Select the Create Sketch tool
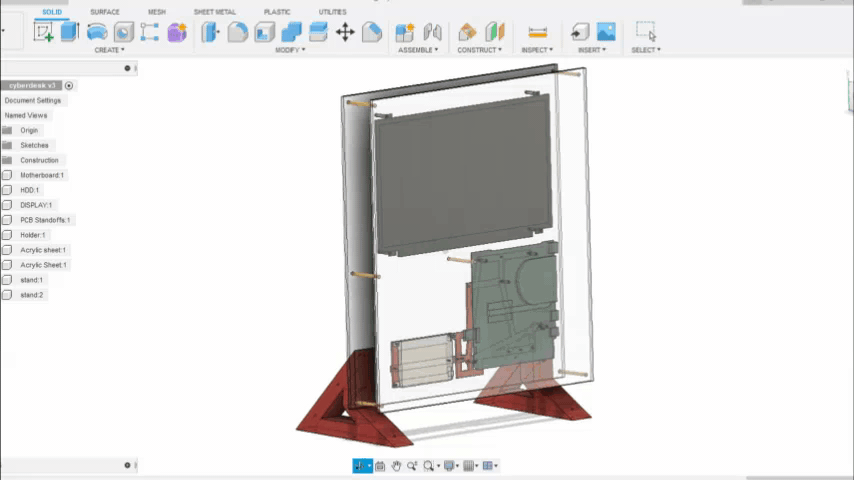 pos(43,32)
